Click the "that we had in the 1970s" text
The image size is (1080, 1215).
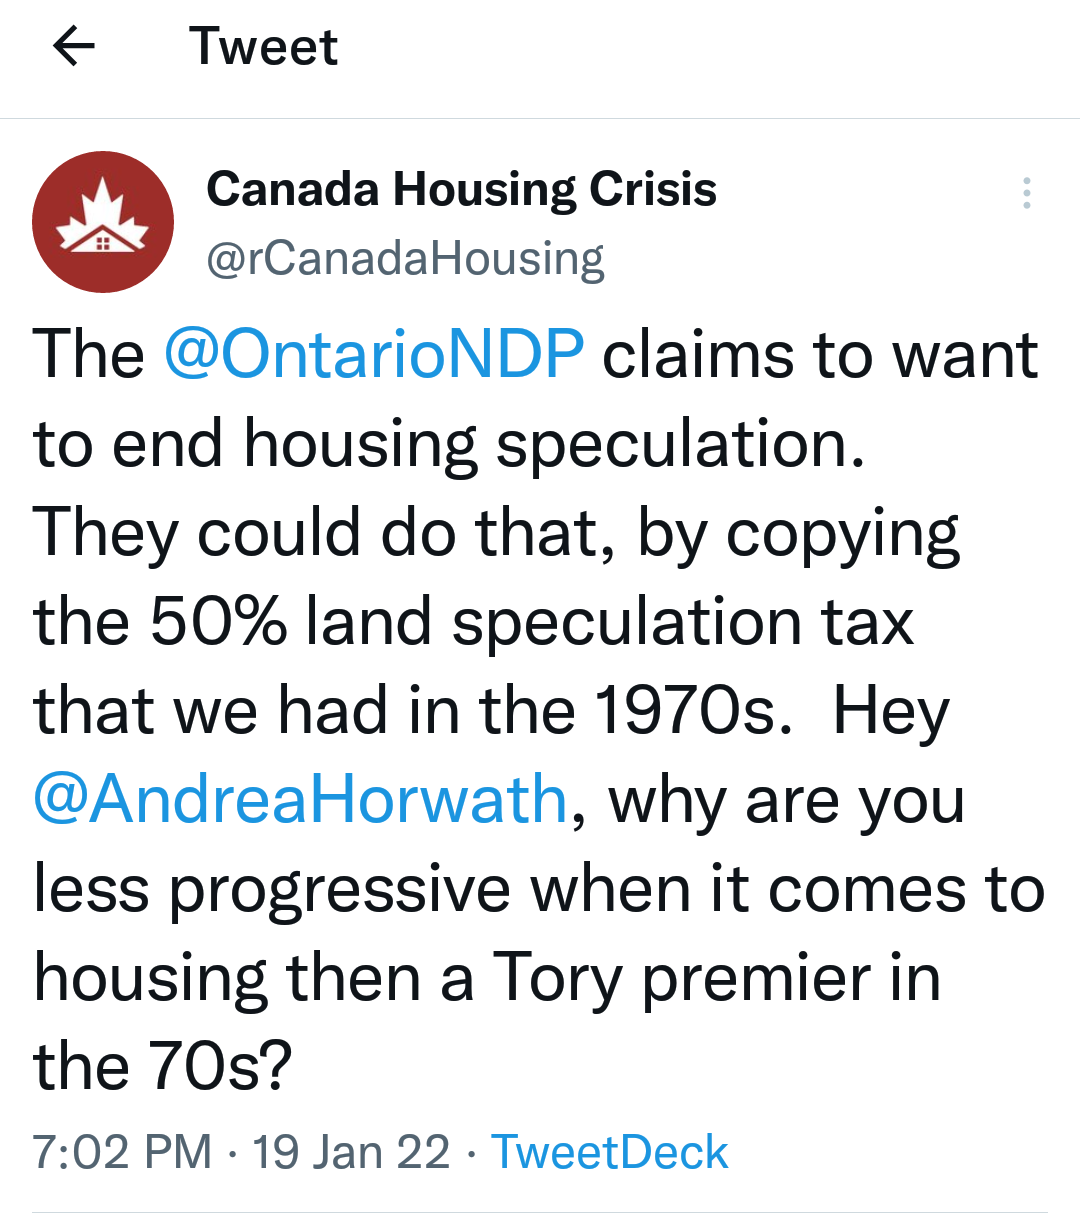(405, 711)
